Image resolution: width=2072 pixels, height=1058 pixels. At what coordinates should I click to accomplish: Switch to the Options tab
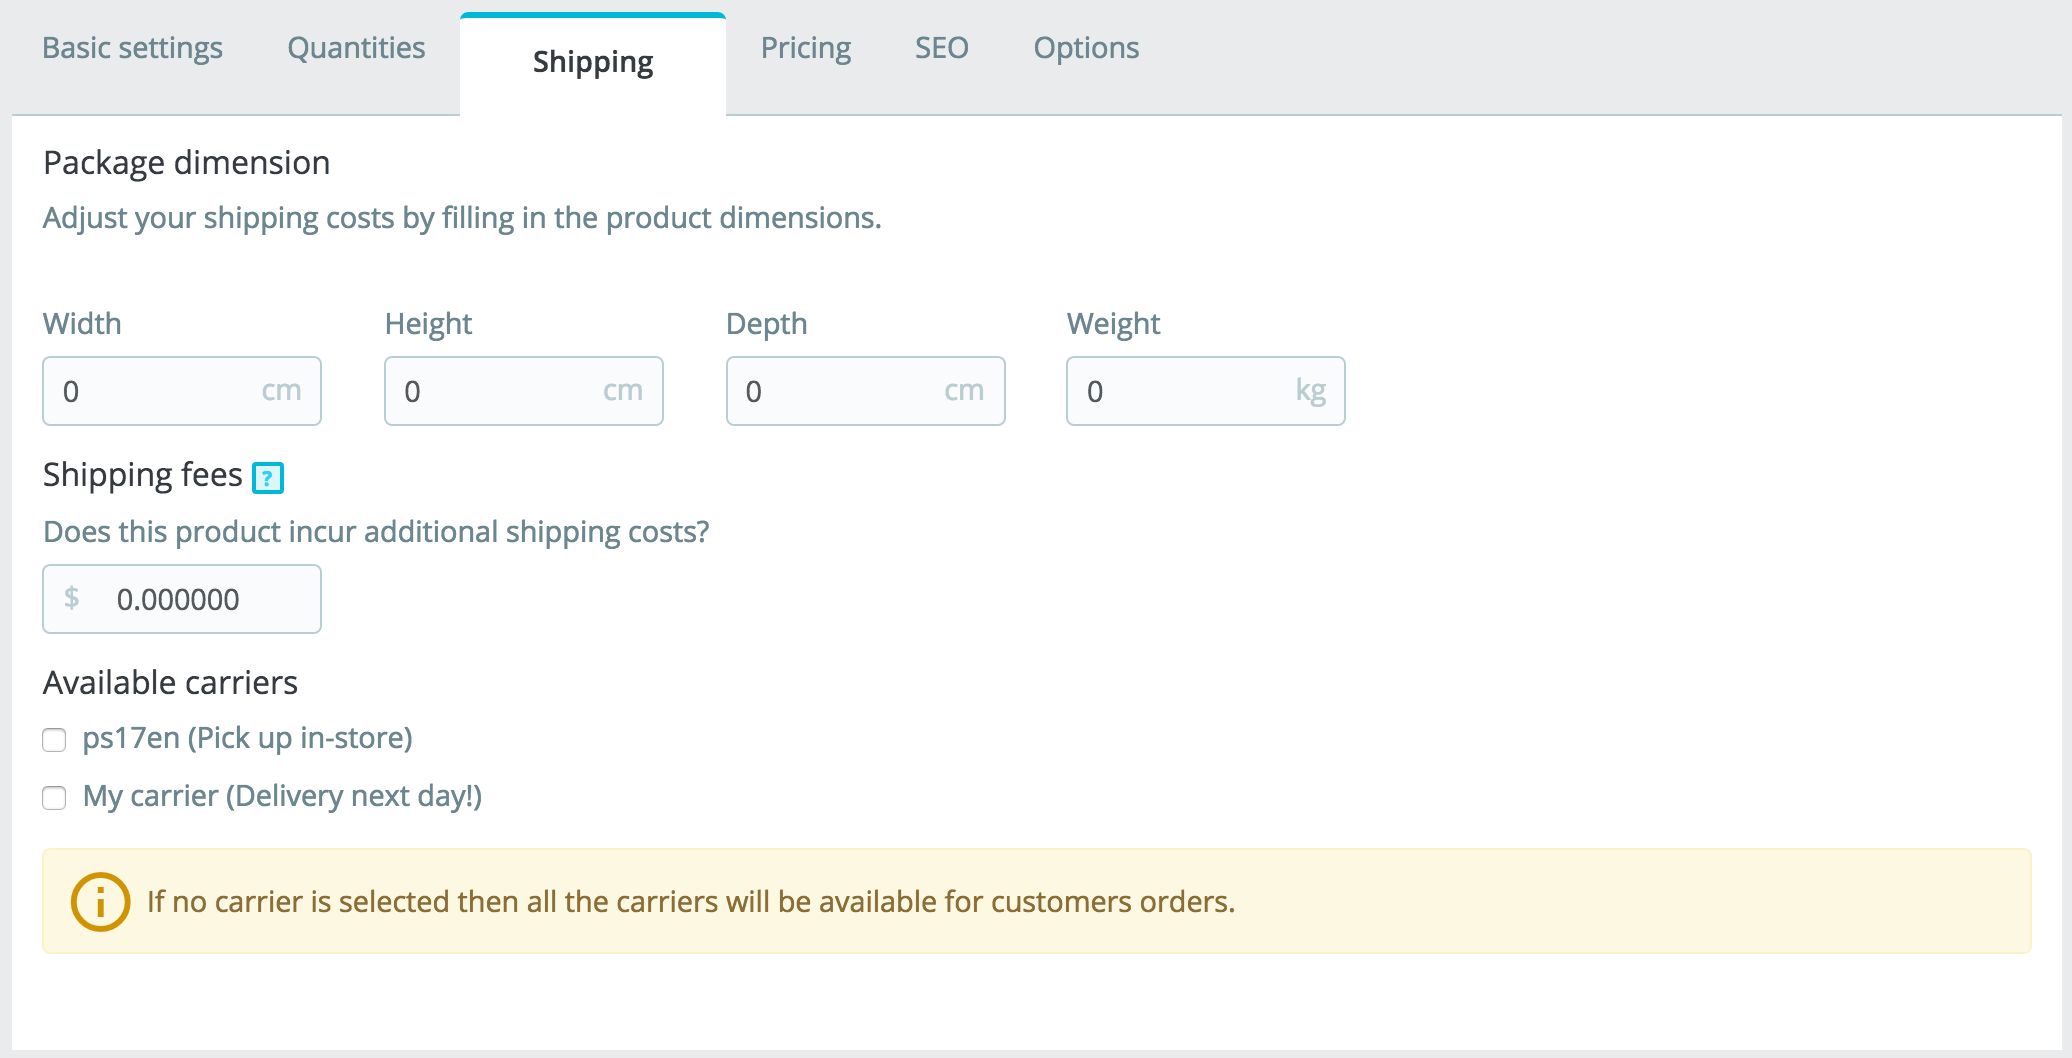tap(1086, 48)
